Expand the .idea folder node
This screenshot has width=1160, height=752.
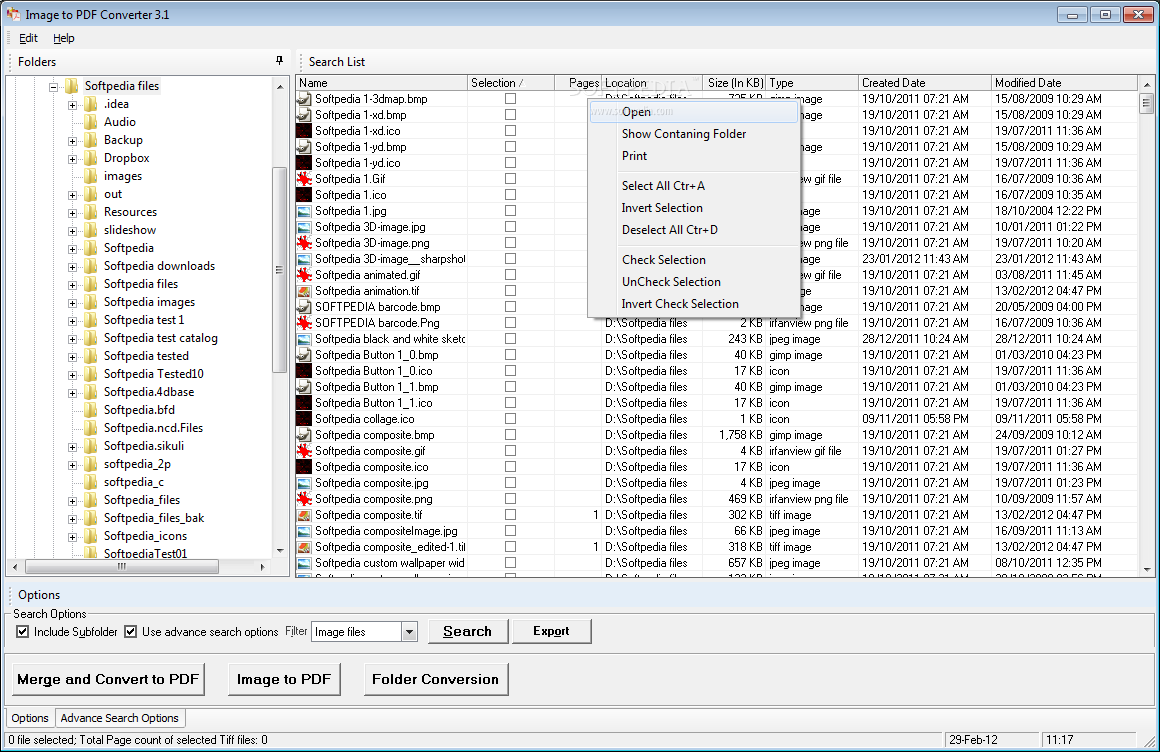click(x=72, y=105)
